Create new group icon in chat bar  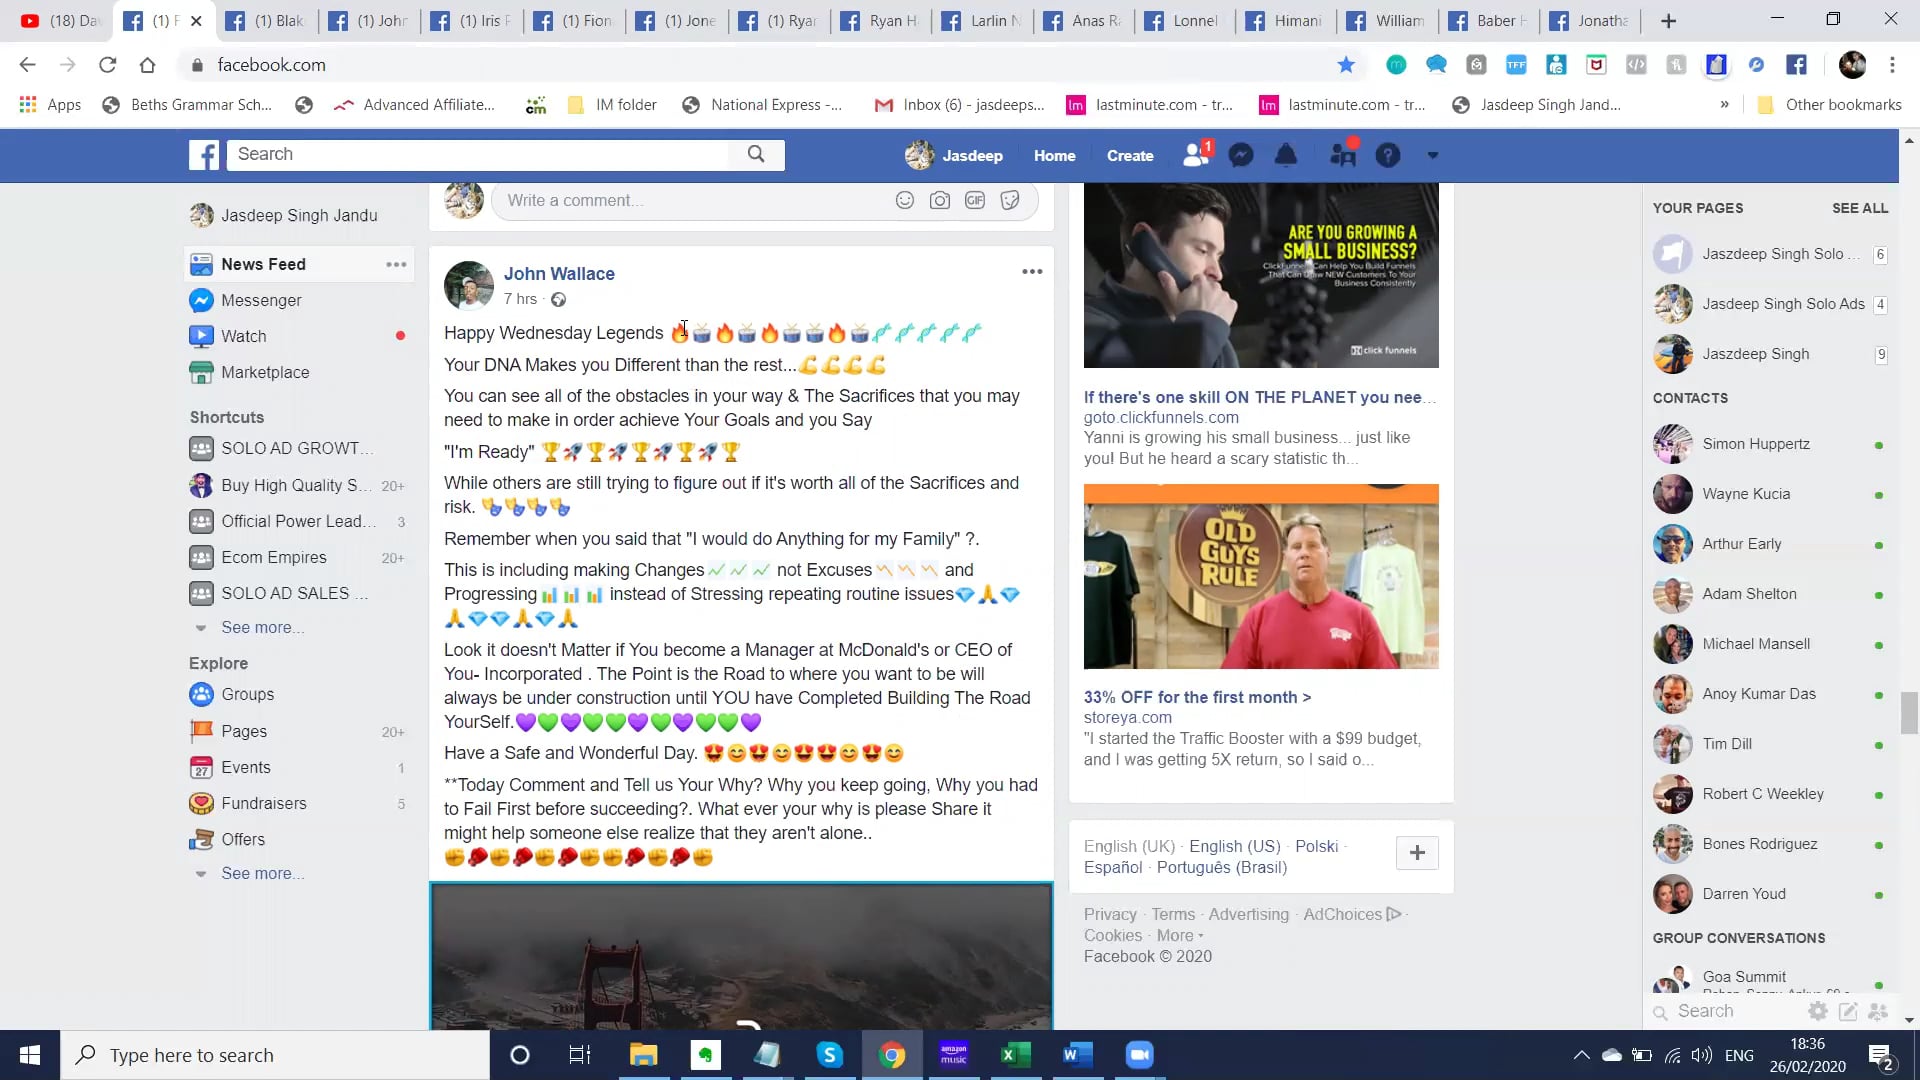[x=1878, y=1011]
